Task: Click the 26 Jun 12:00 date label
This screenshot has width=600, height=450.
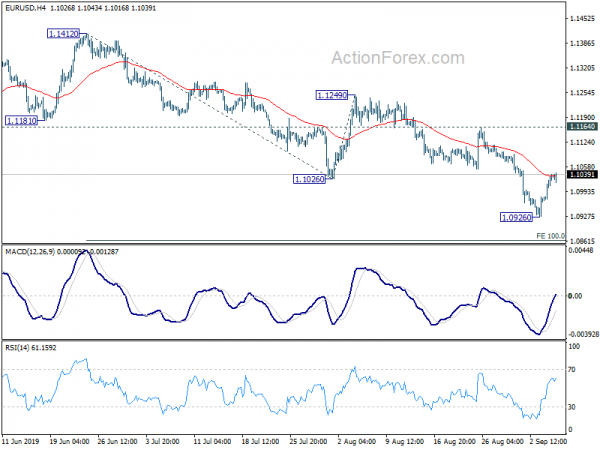Action: 117,441
